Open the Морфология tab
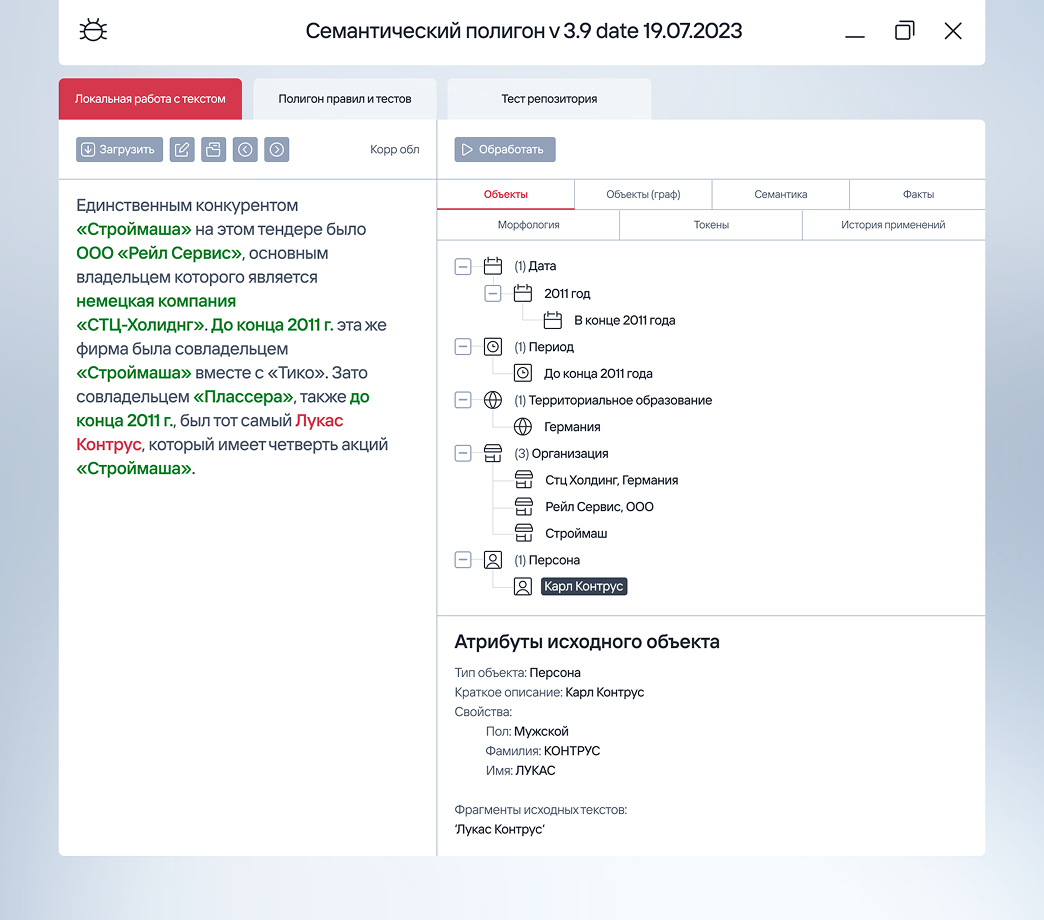 point(528,225)
